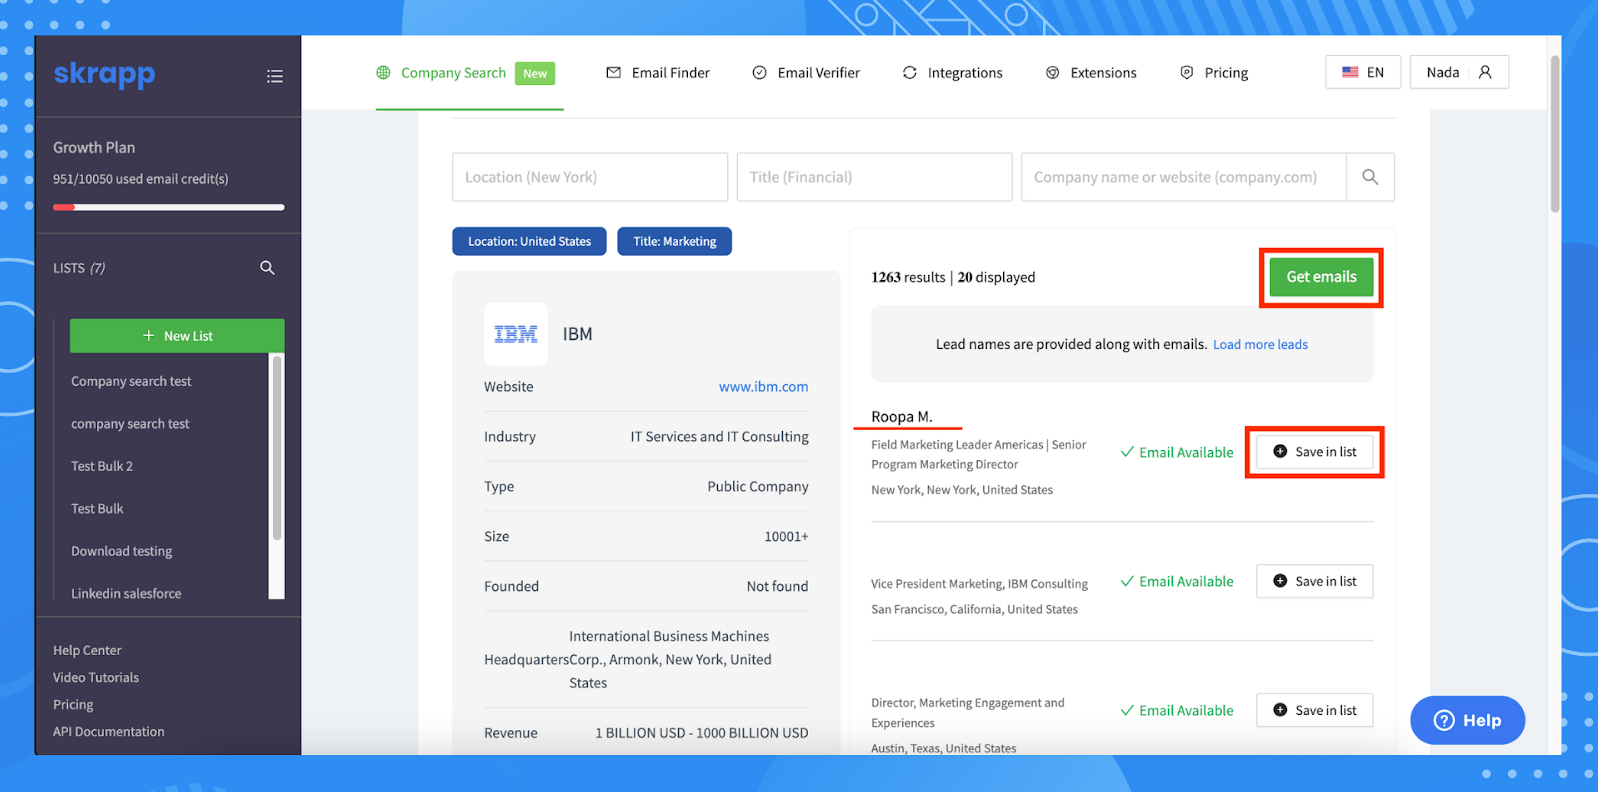
Task: Open the Nada account menu
Action: tap(1459, 72)
